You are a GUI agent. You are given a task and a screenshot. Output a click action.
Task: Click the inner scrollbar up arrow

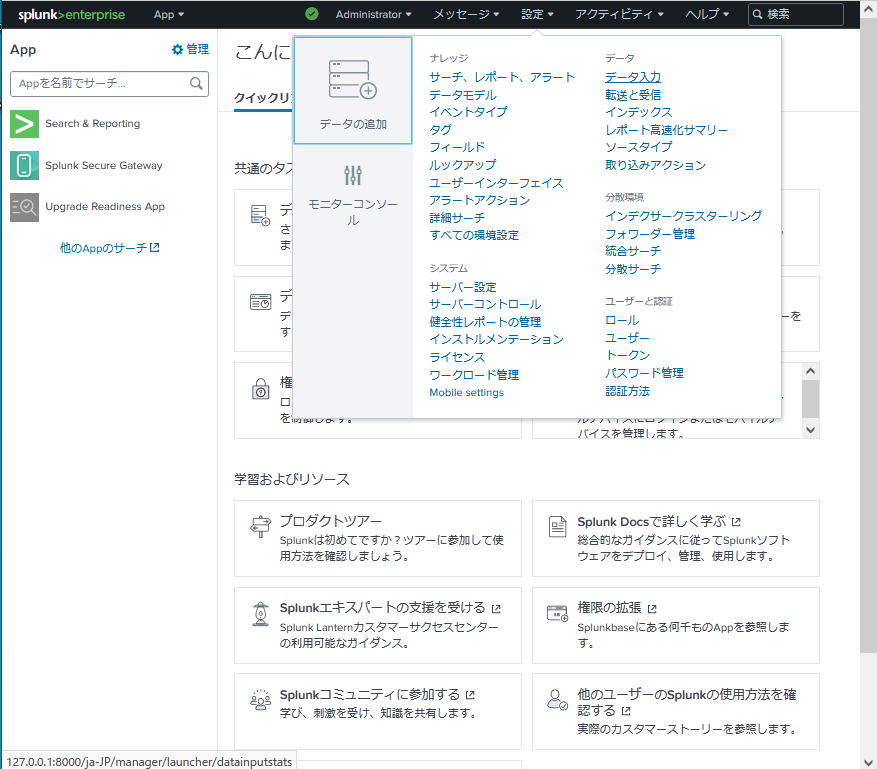coord(810,371)
